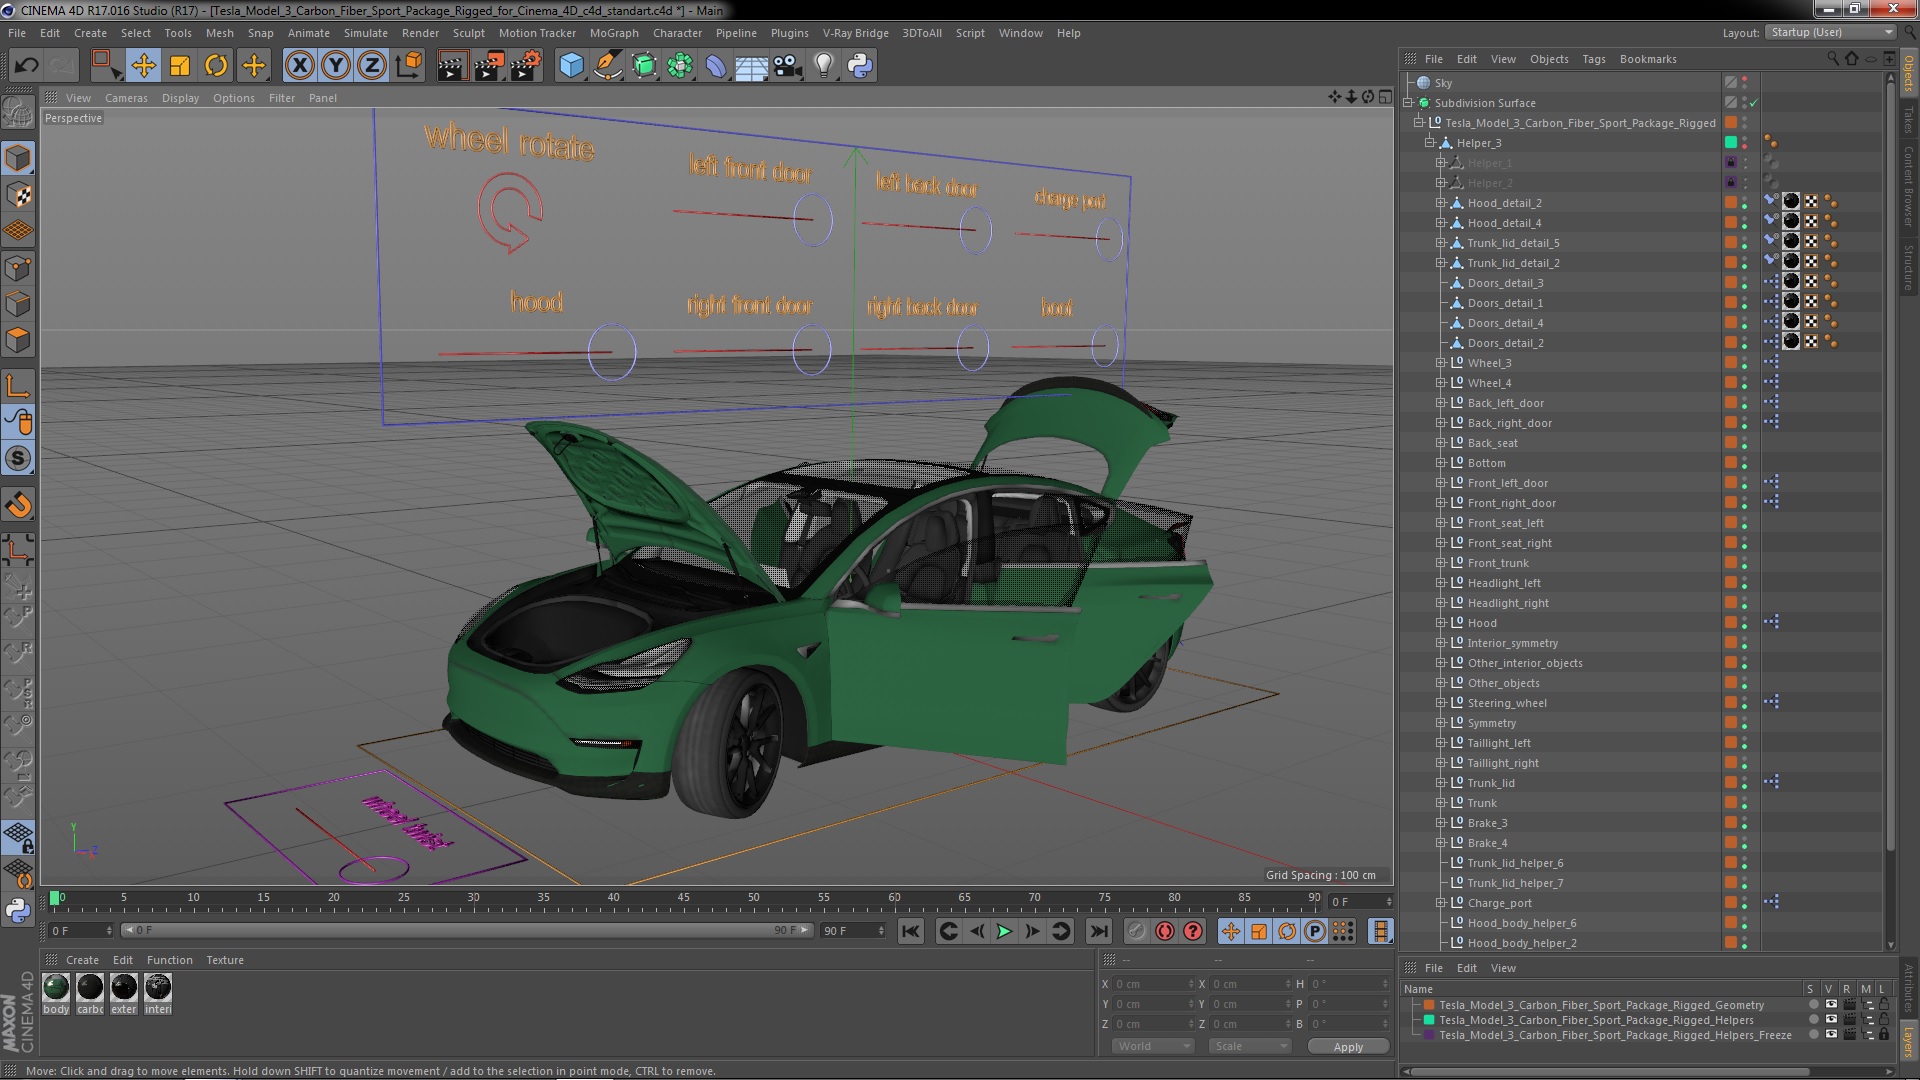Click the Python script icon in toolbar
The image size is (1920, 1080).
click(x=860, y=66)
